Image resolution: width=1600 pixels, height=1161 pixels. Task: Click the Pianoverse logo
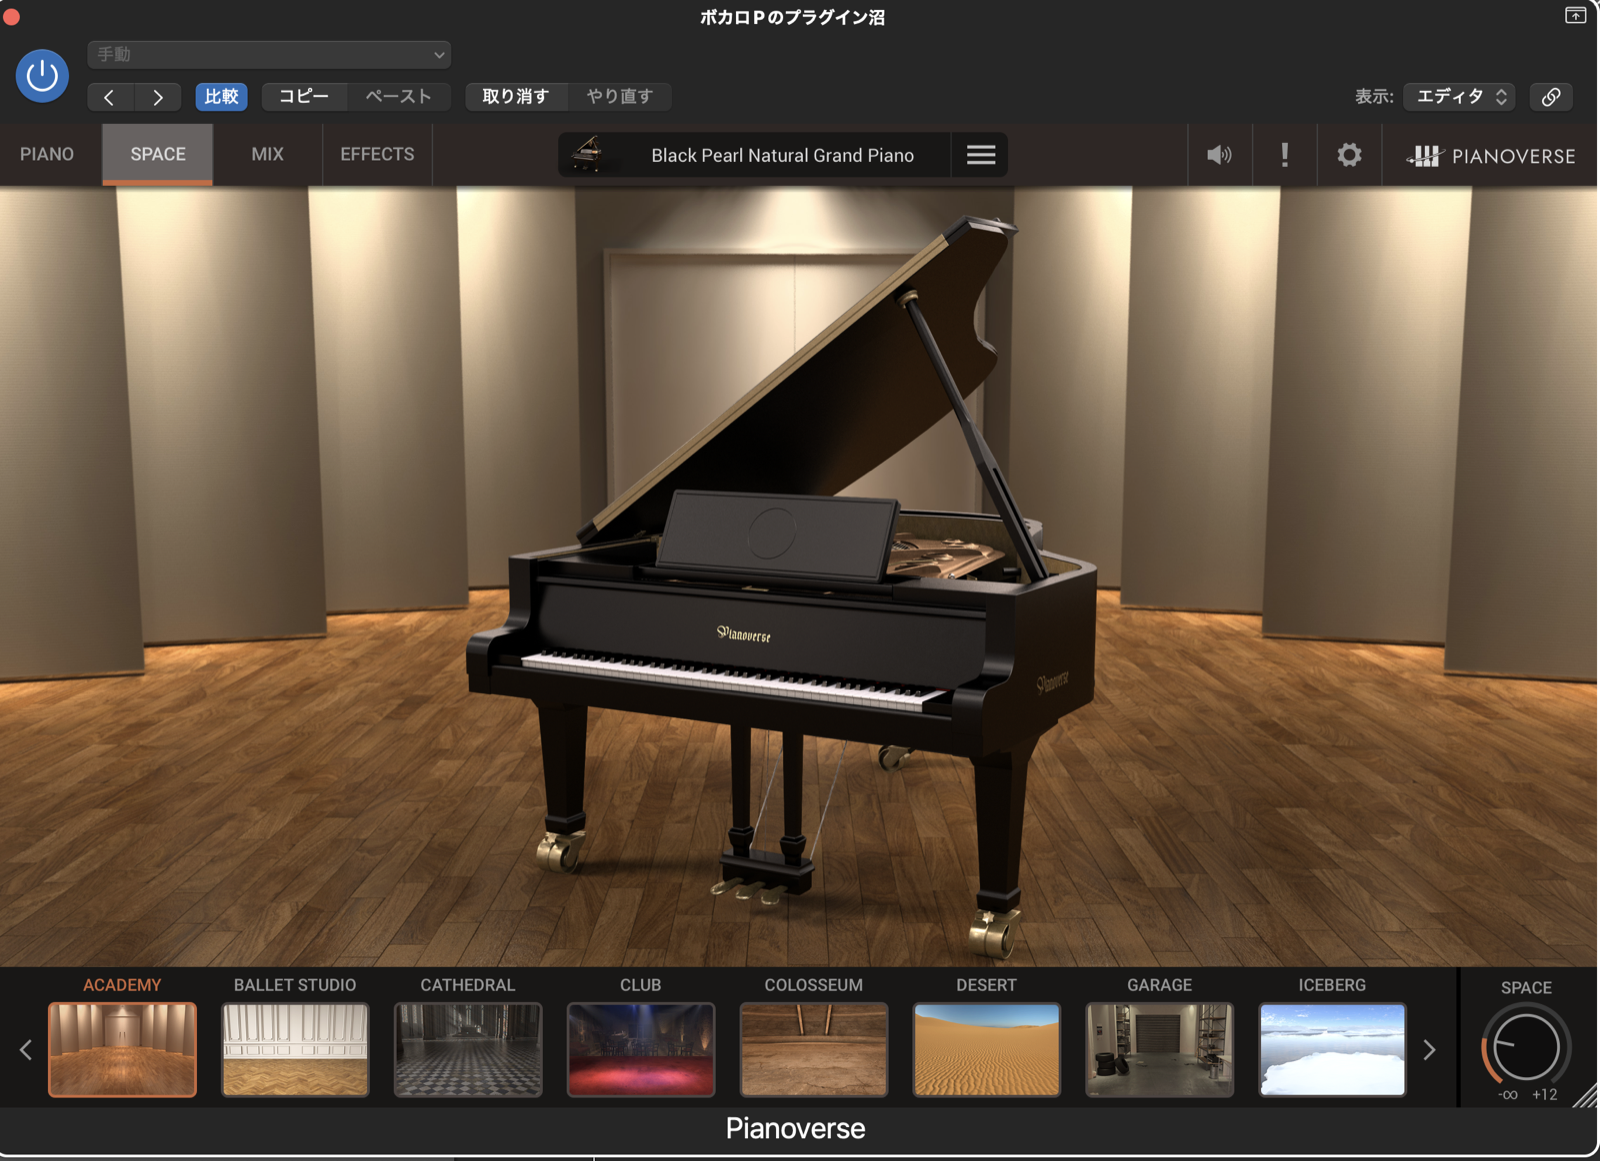tap(1491, 156)
